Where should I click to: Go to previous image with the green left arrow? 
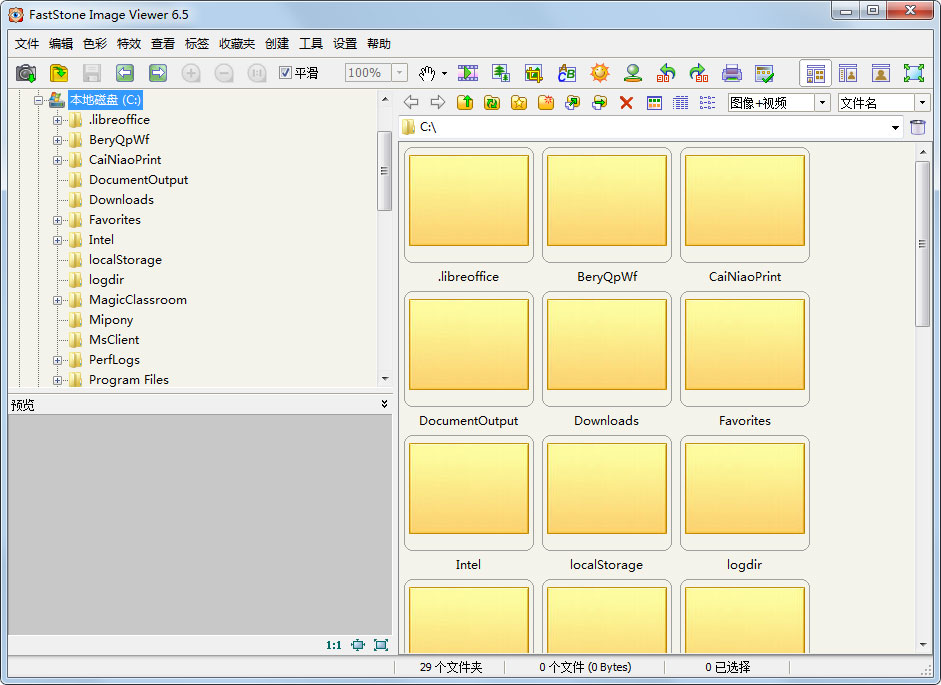click(125, 73)
